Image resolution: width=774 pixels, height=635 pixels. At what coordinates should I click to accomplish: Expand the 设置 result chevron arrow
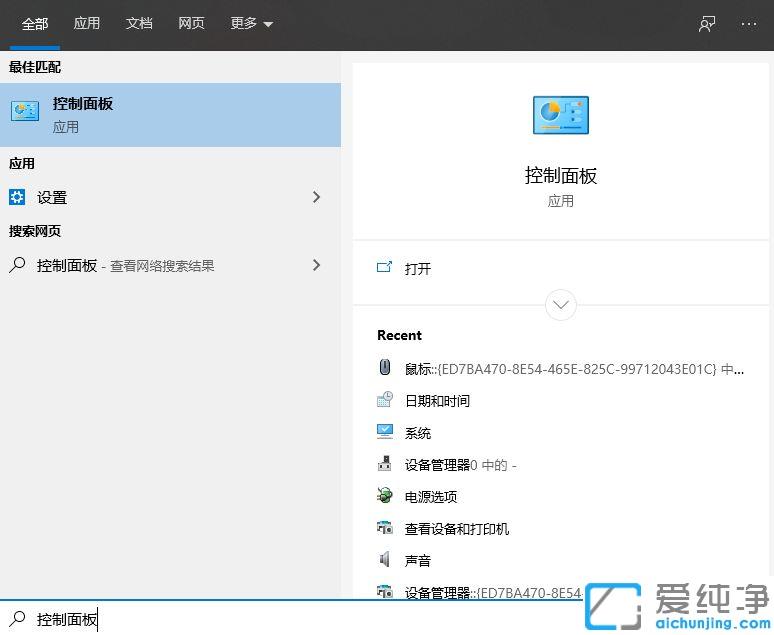317,197
